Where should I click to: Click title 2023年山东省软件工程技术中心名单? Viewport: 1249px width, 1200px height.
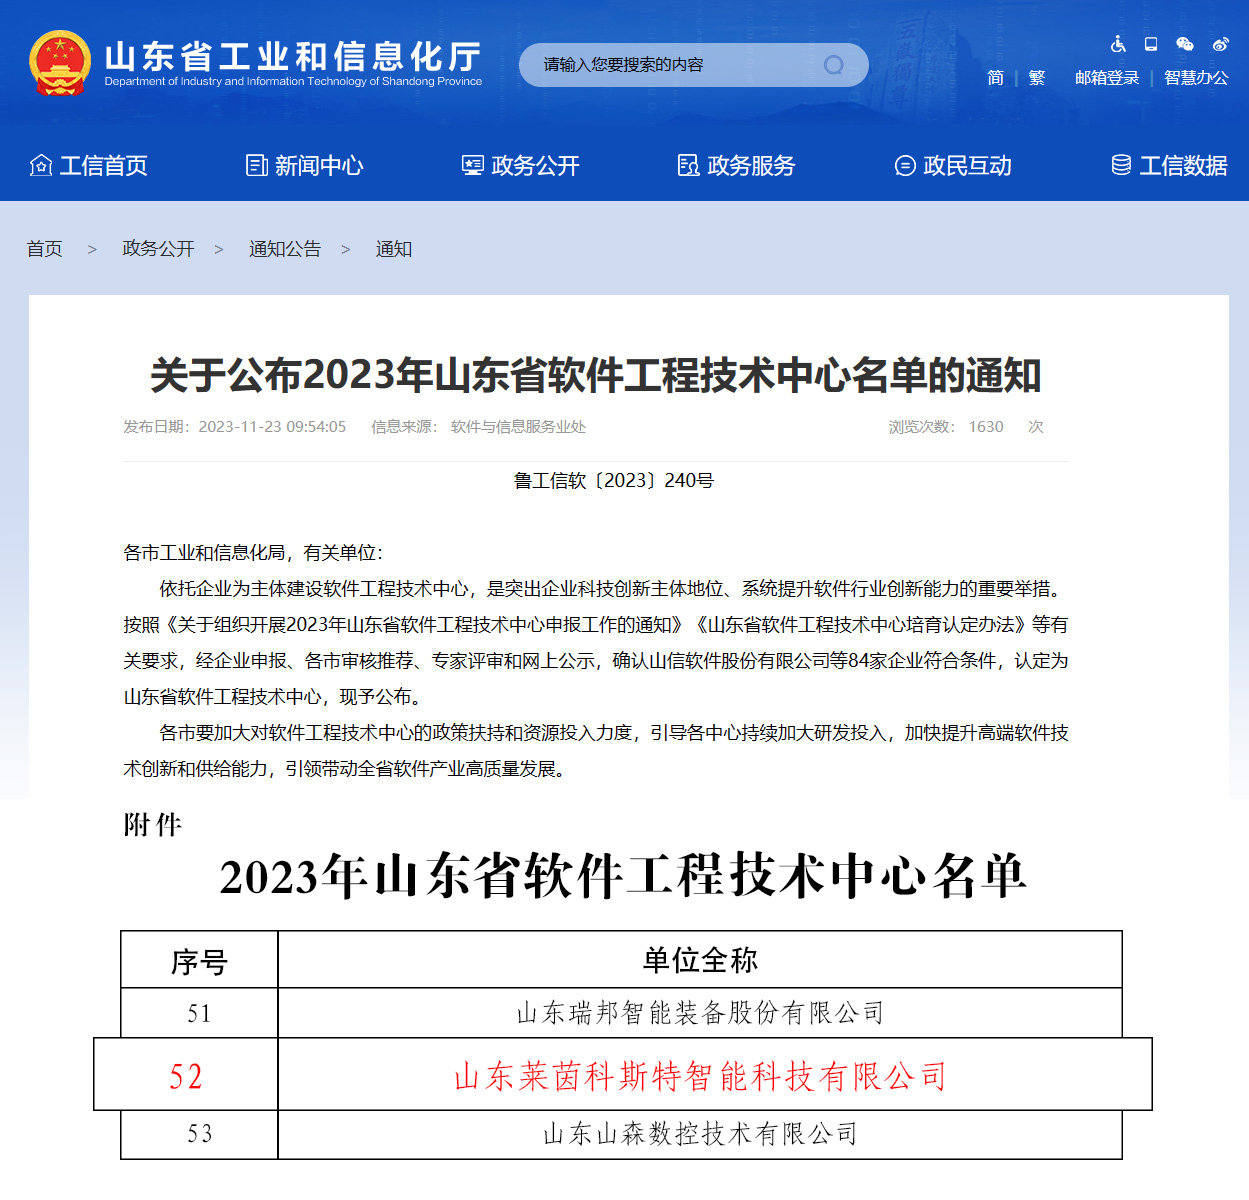coord(624,876)
